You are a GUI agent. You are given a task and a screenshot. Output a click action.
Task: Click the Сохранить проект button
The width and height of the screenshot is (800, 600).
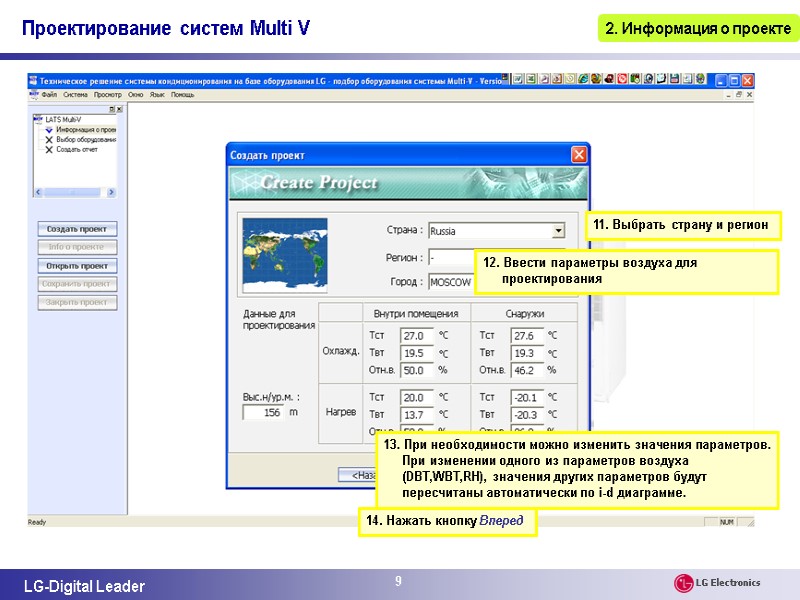point(77,284)
